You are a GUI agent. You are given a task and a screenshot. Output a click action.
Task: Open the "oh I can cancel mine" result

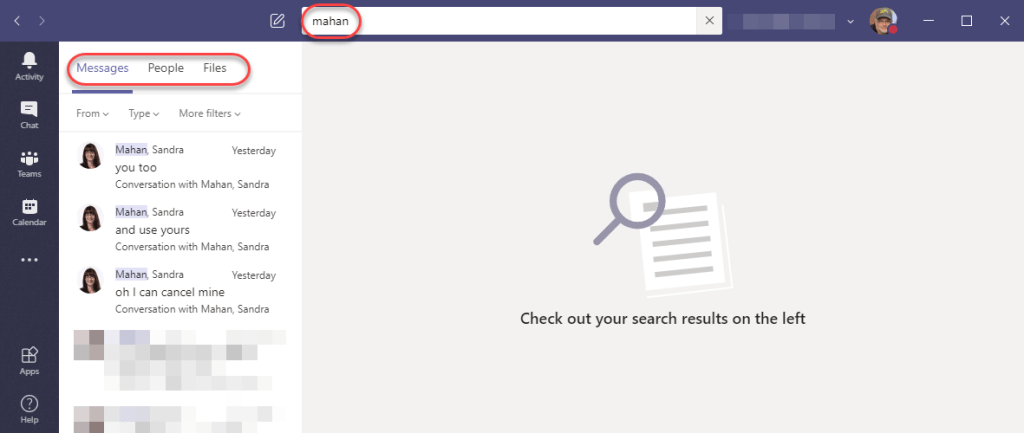180,292
